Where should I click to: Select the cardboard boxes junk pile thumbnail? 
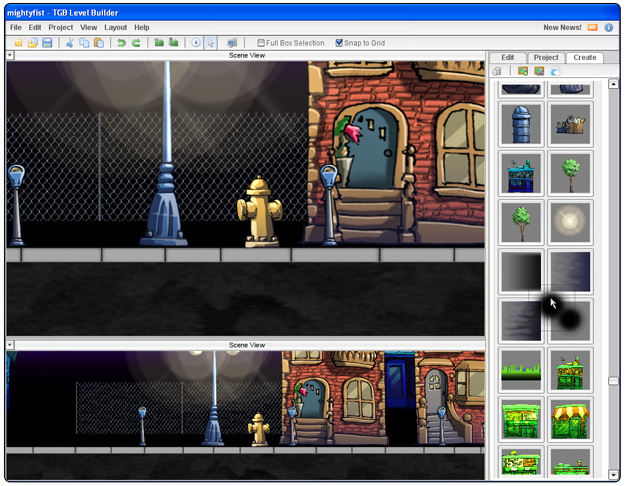570,124
